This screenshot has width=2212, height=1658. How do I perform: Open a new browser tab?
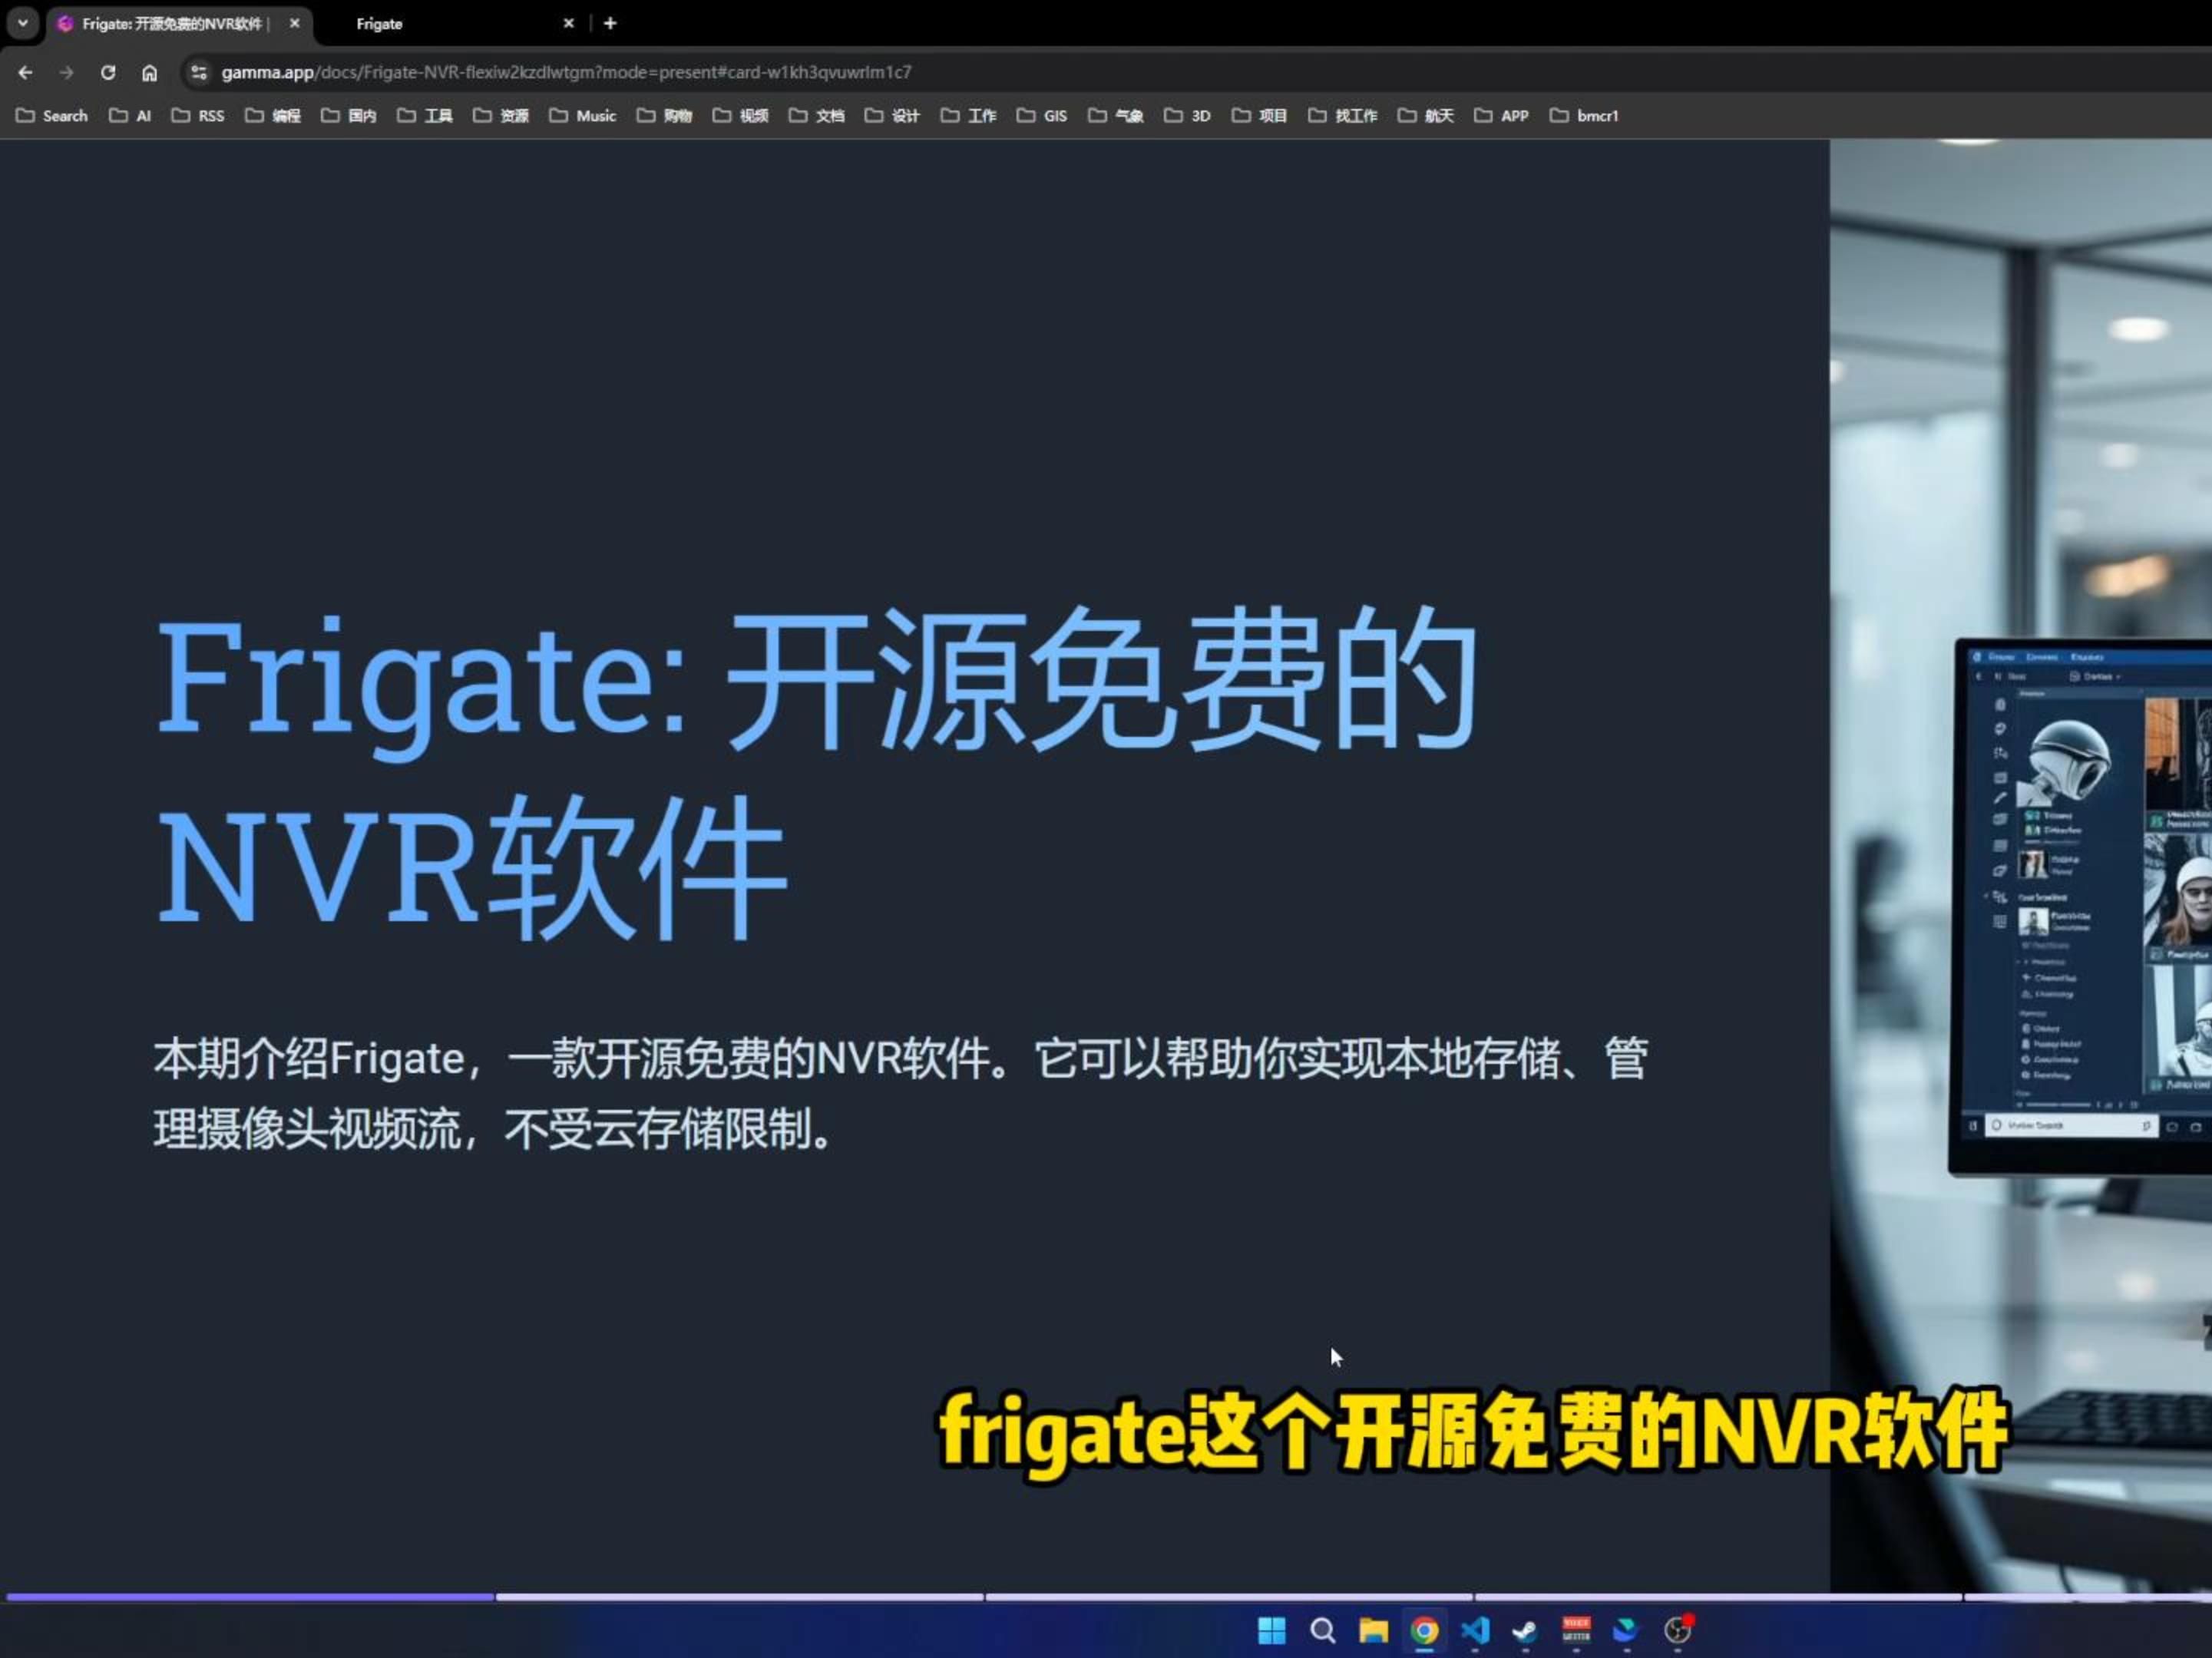[x=610, y=23]
